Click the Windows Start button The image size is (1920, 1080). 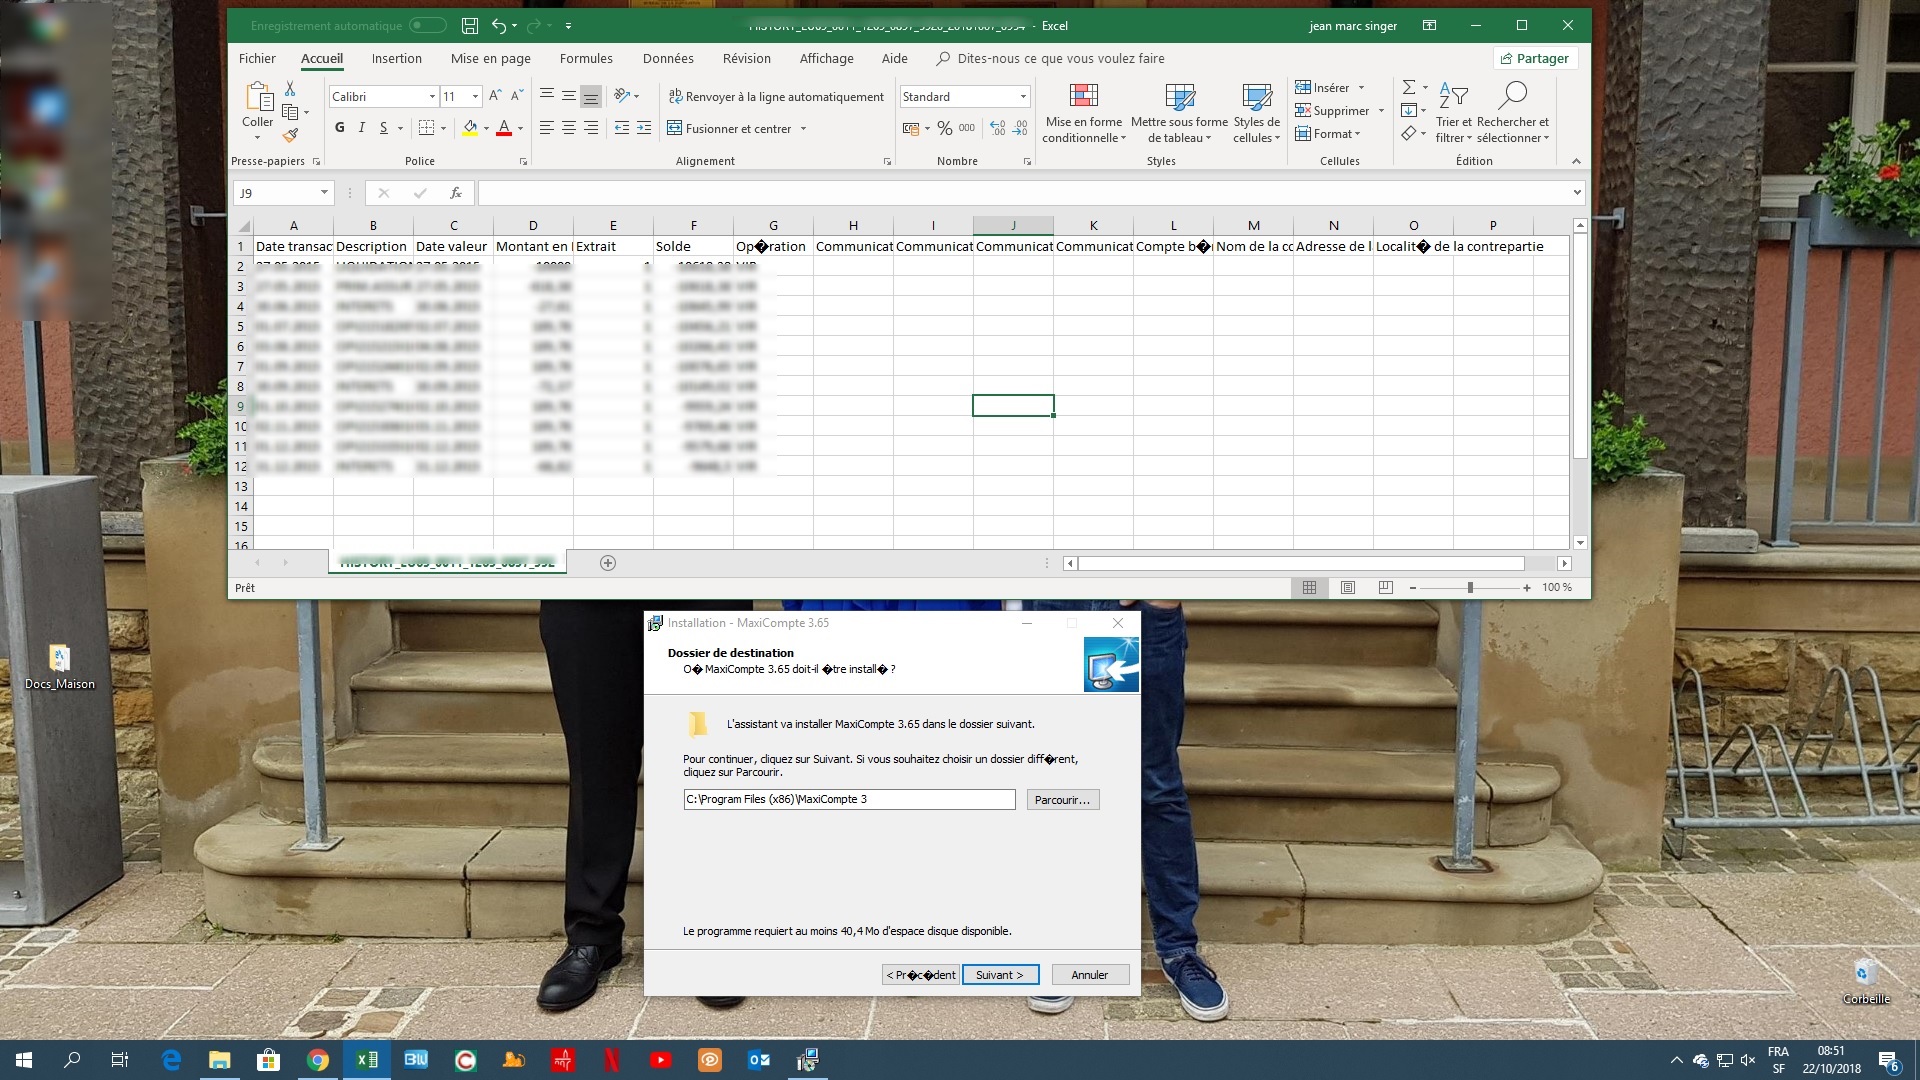click(24, 1060)
